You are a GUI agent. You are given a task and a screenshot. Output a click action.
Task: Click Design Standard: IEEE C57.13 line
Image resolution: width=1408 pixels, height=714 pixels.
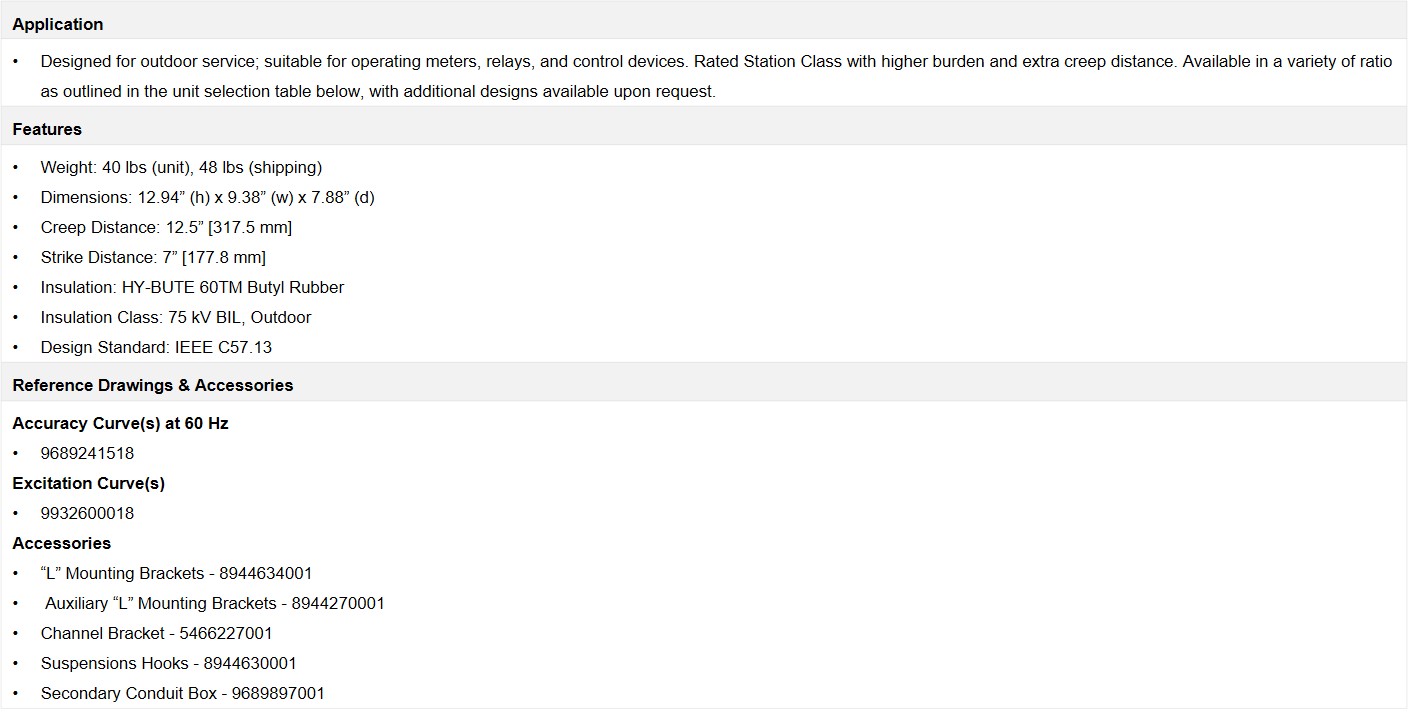pos(156,347)
